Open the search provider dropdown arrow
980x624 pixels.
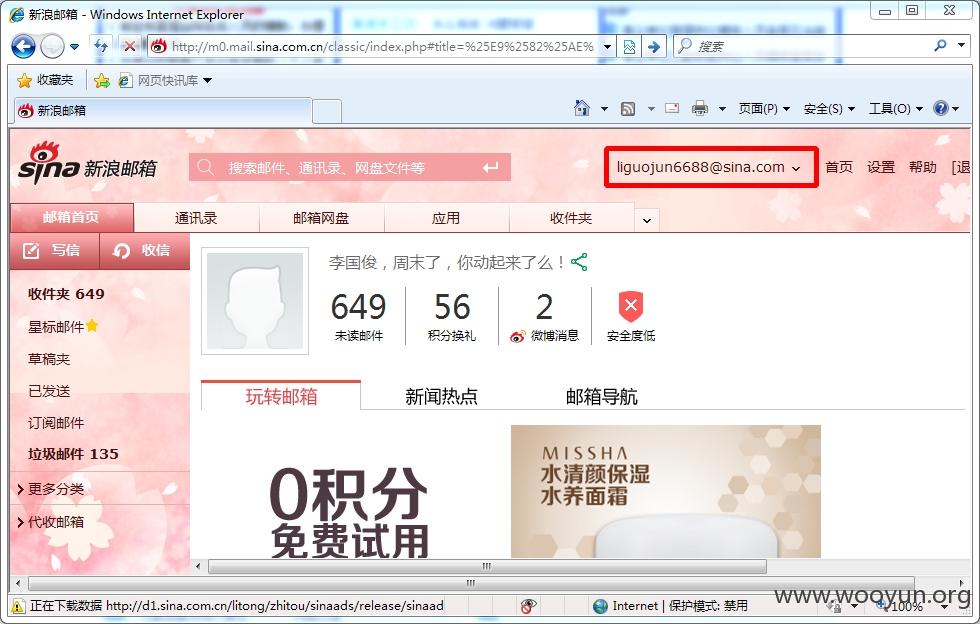point(961,45)
